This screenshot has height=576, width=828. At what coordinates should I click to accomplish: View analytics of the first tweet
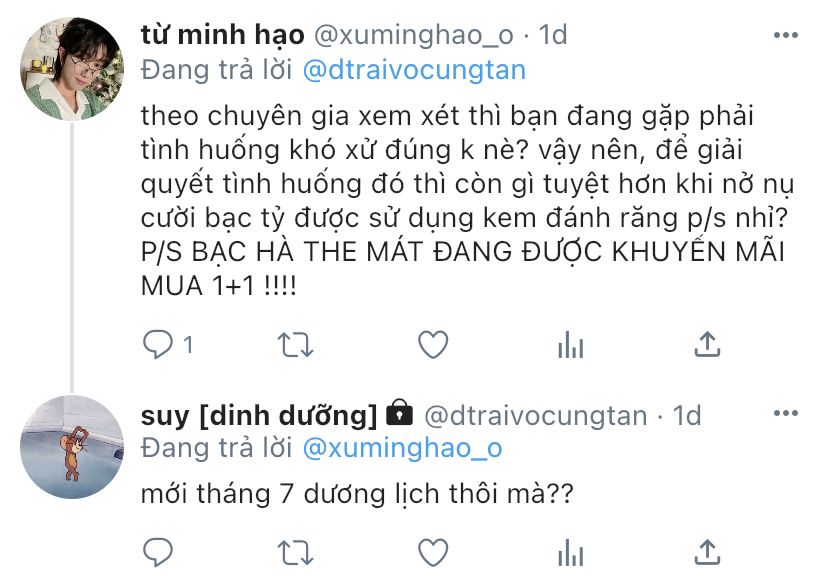[570, 345]
